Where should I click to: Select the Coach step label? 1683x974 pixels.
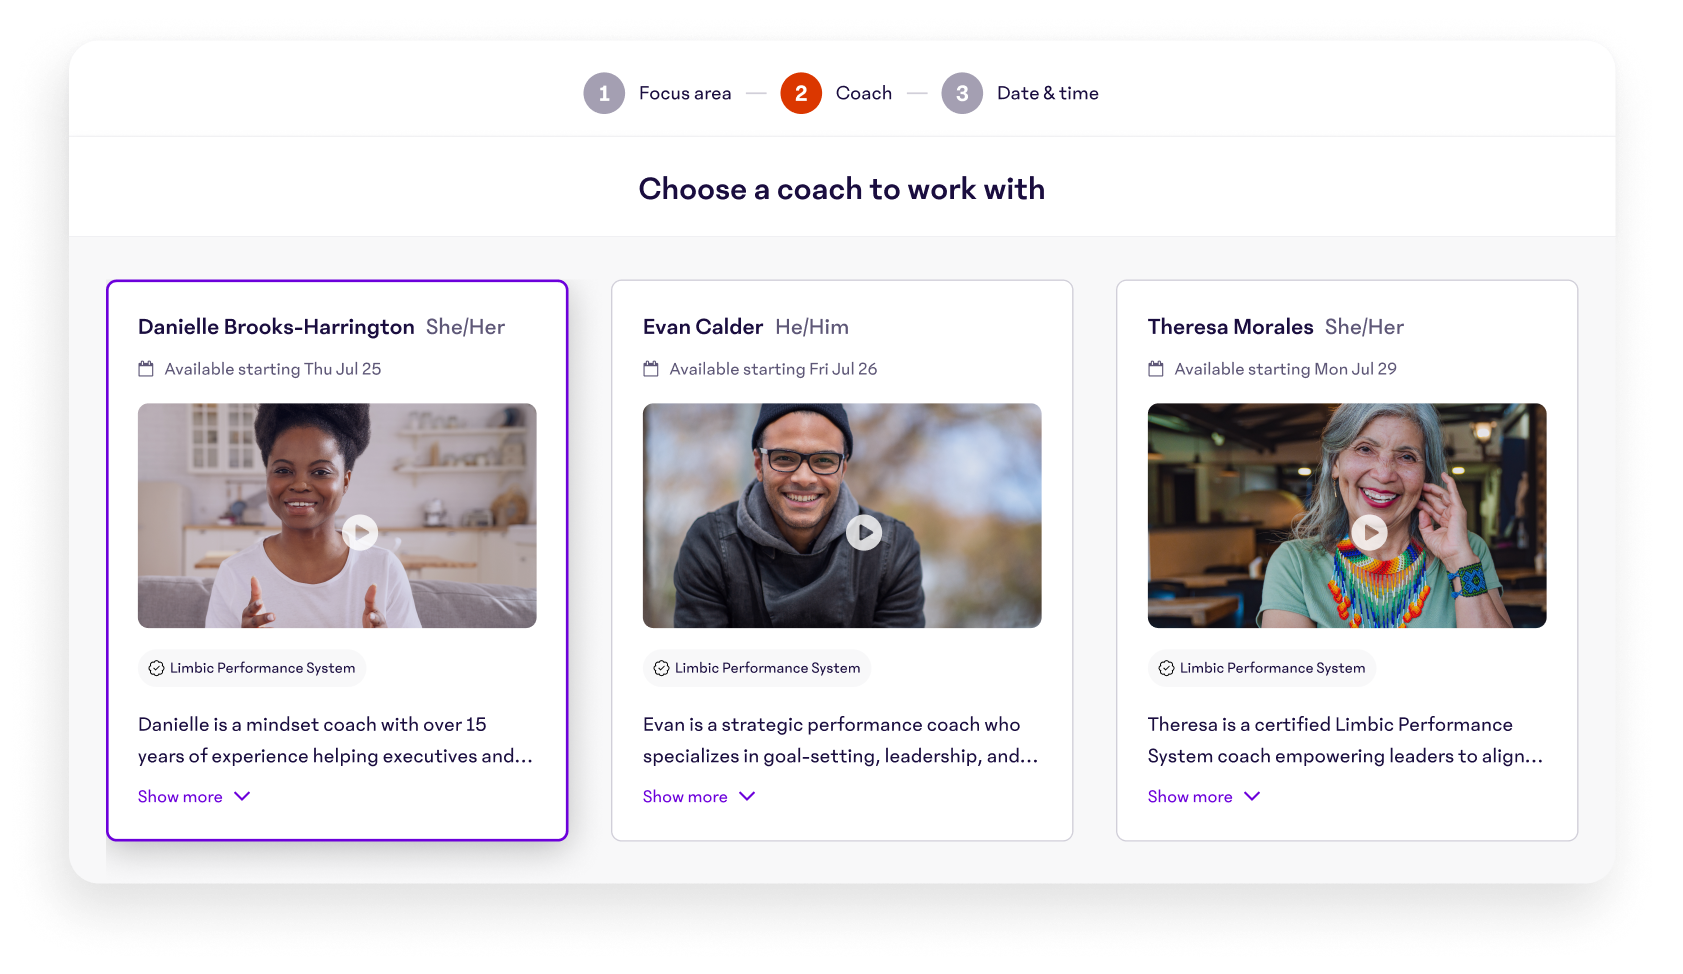tap(864, 93)
